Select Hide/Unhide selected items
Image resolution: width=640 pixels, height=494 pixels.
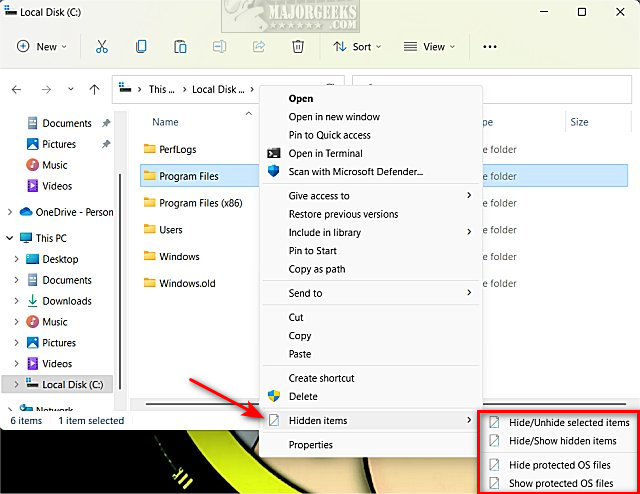coord(568,422)
